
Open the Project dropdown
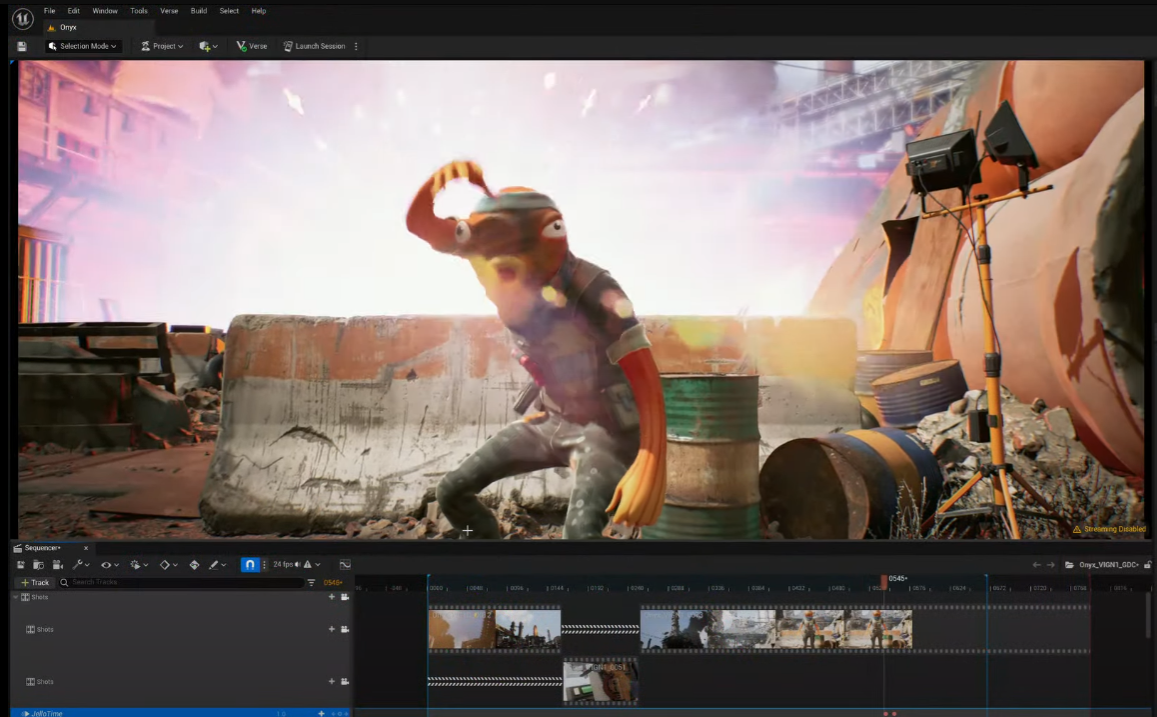(162, 46)
